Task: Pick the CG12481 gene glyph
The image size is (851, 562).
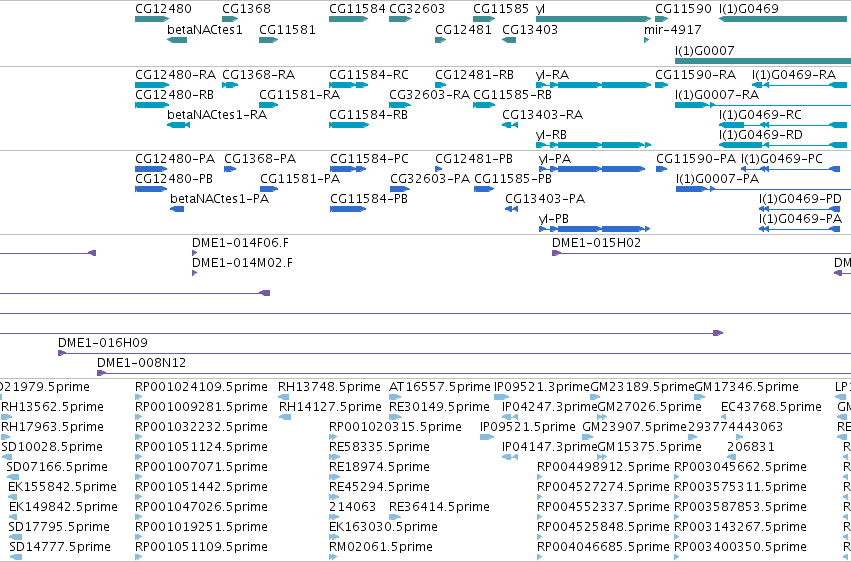Action: coord(440,40)
